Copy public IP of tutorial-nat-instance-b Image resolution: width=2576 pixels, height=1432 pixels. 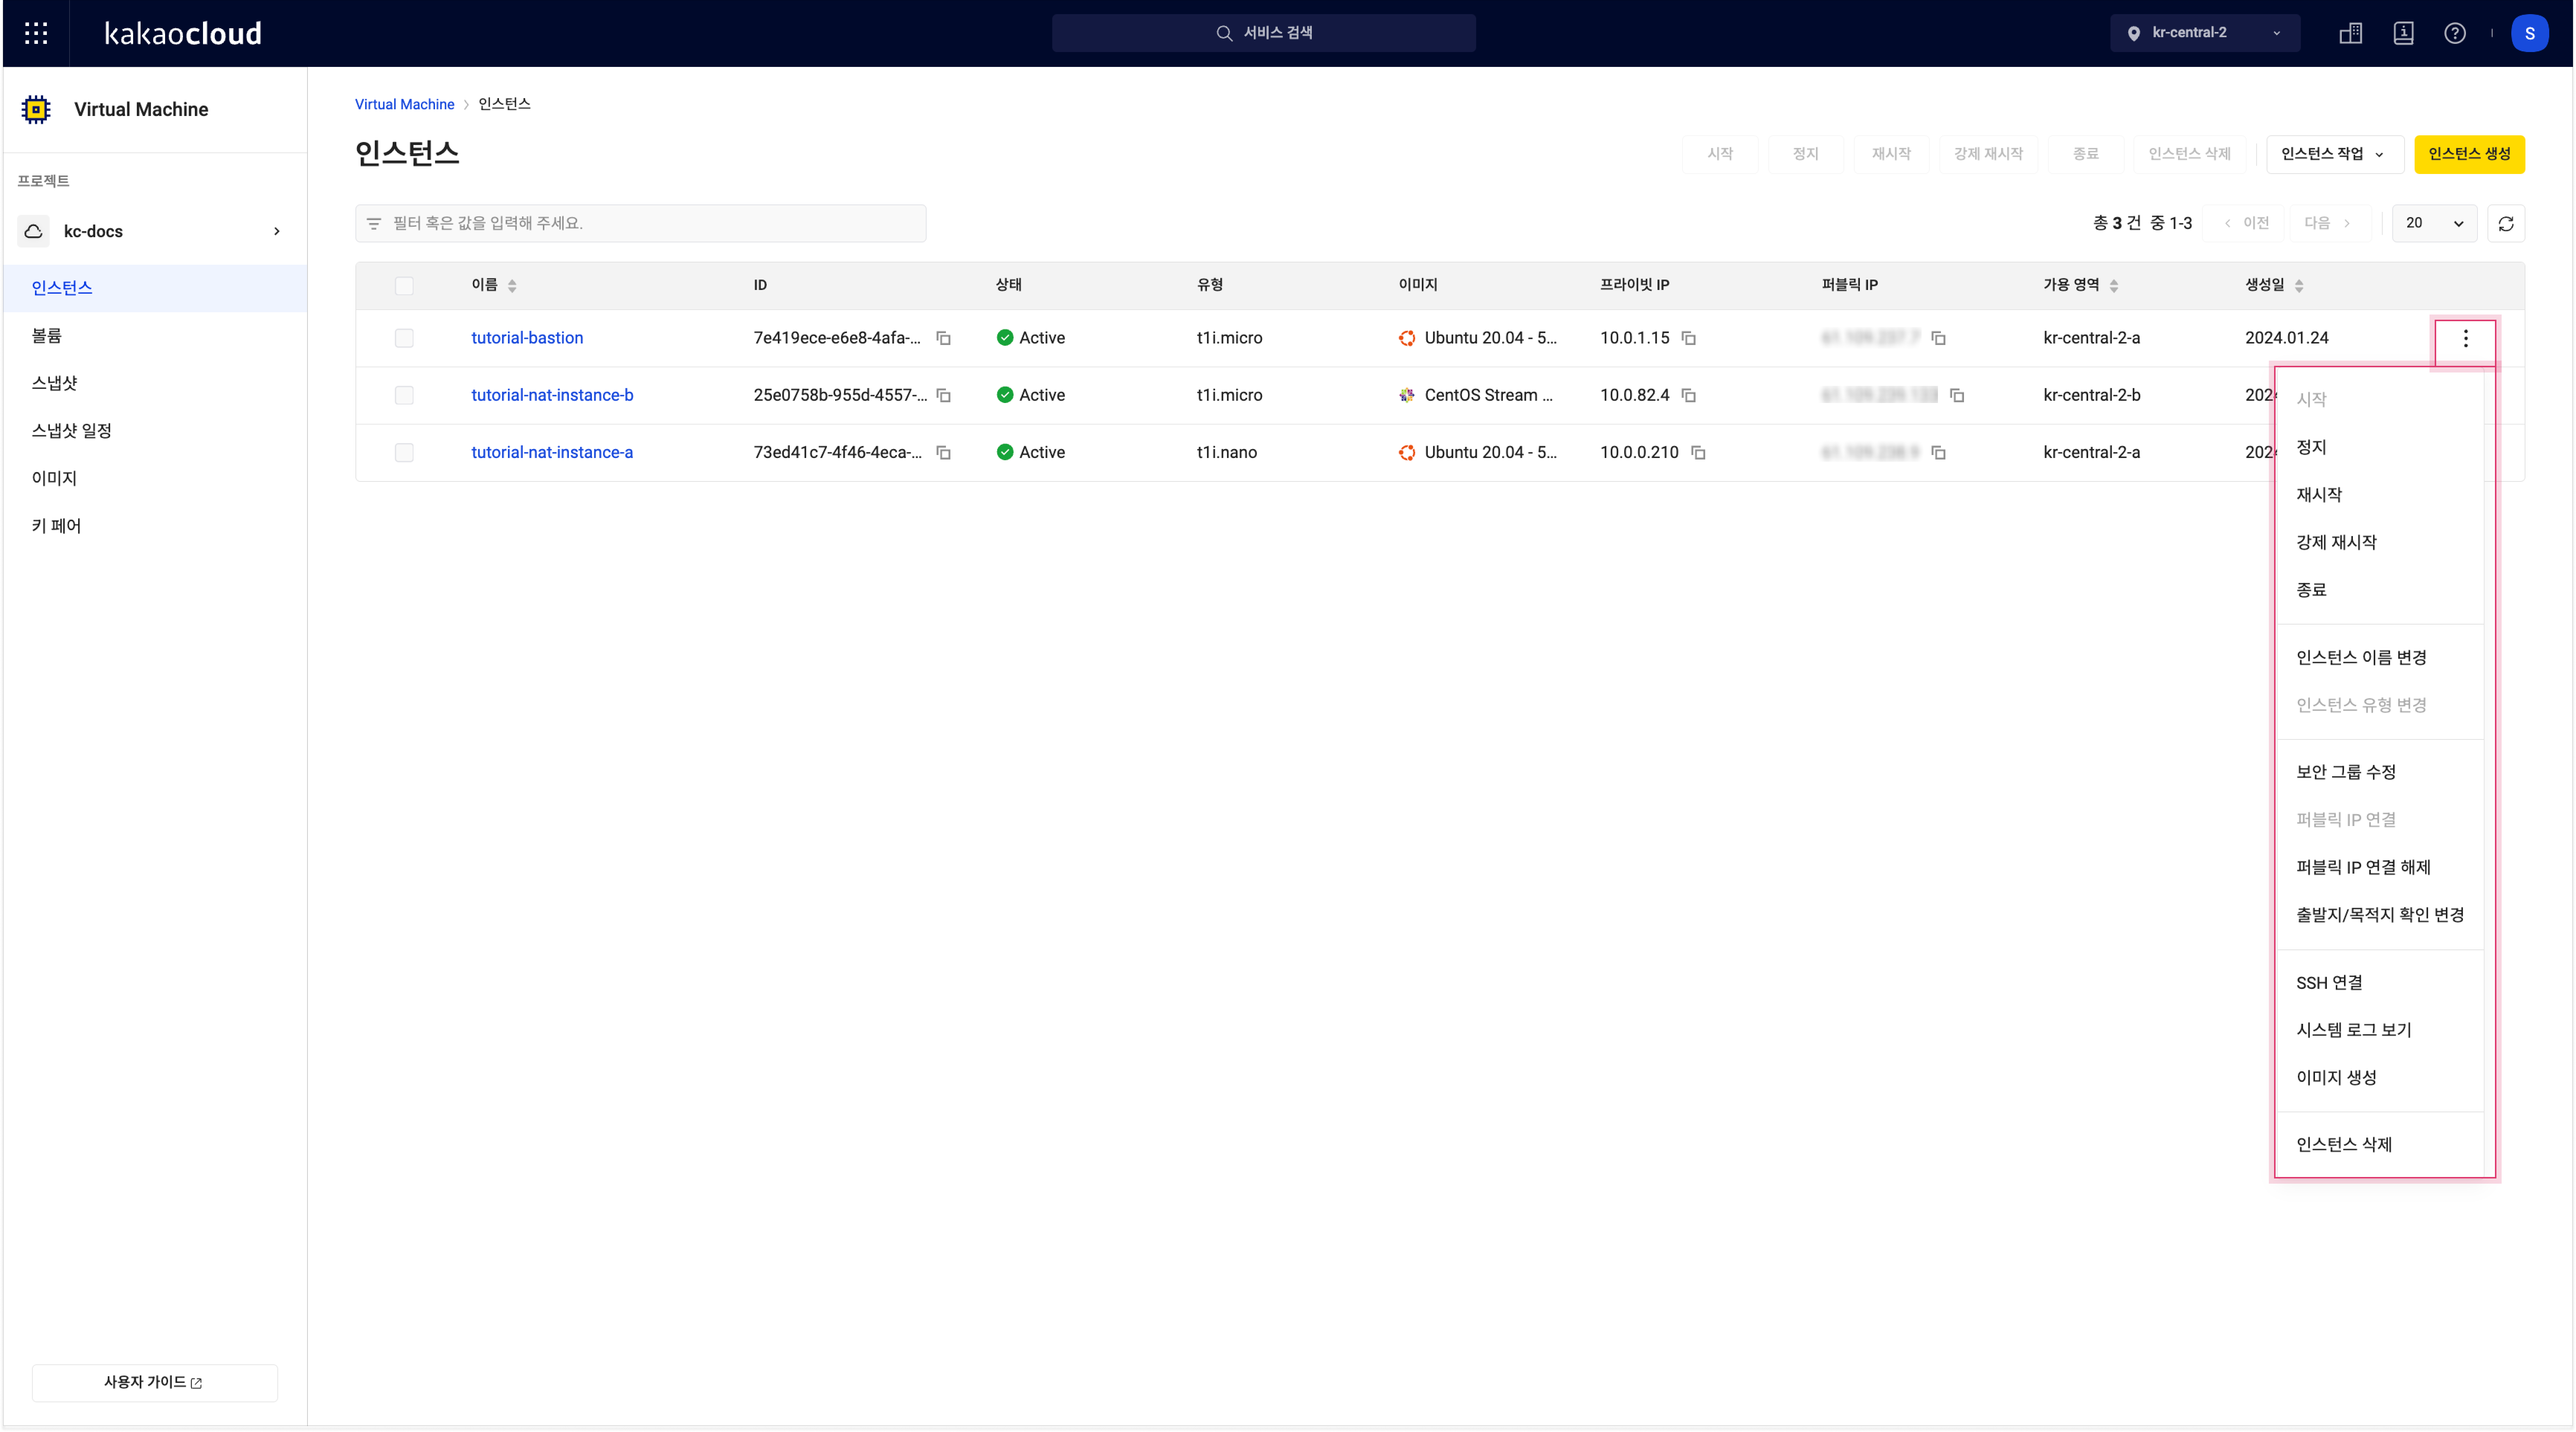(x=1957, y=395)
